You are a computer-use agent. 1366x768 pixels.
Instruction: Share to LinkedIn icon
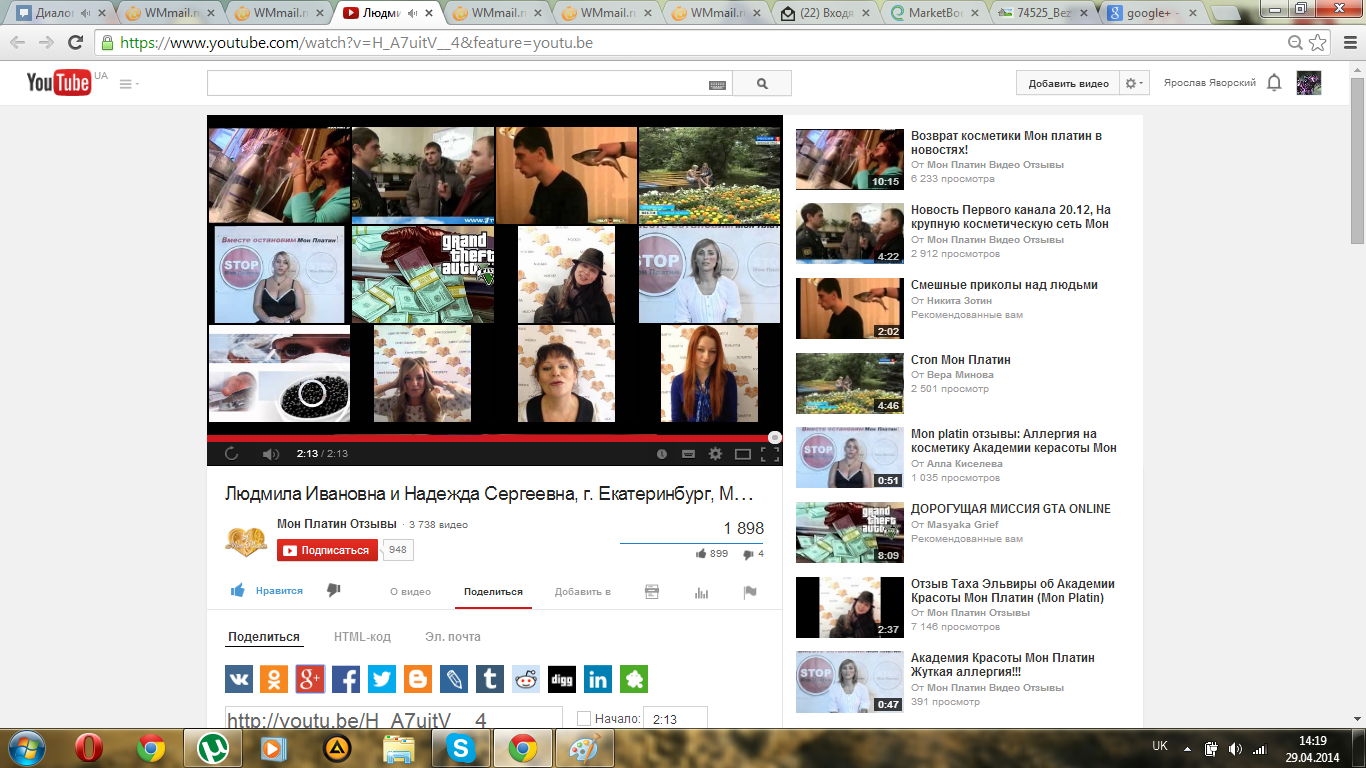tap(598, 679)
